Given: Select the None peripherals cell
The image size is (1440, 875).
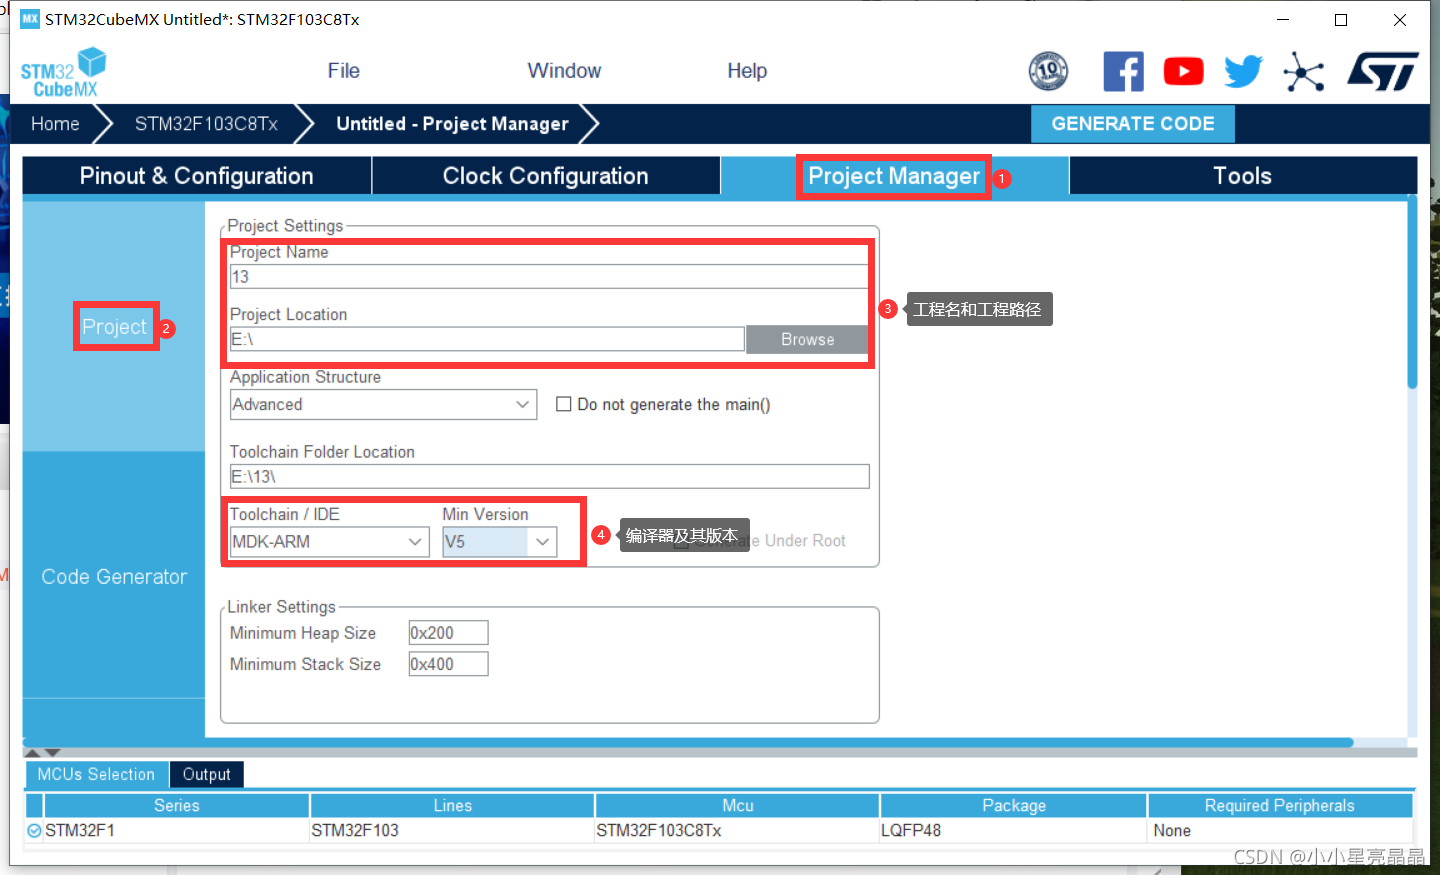Looking at the screenshot, I should click(1280, 830).
